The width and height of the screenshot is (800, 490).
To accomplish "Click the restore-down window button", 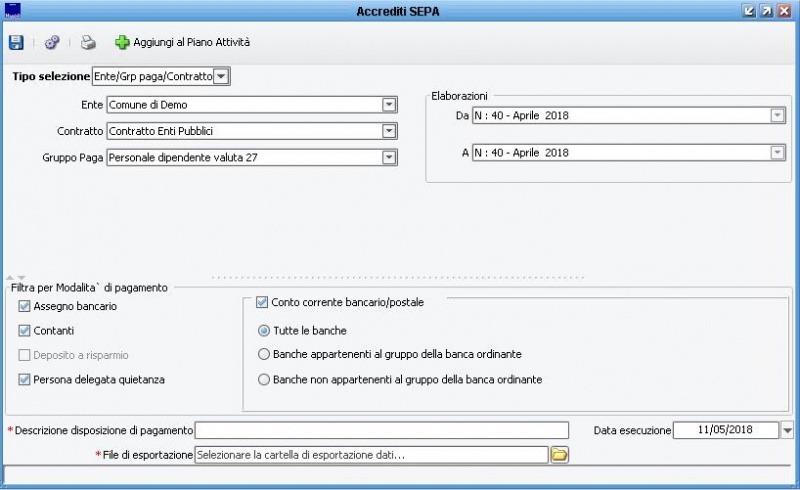I will coord(749,11).
